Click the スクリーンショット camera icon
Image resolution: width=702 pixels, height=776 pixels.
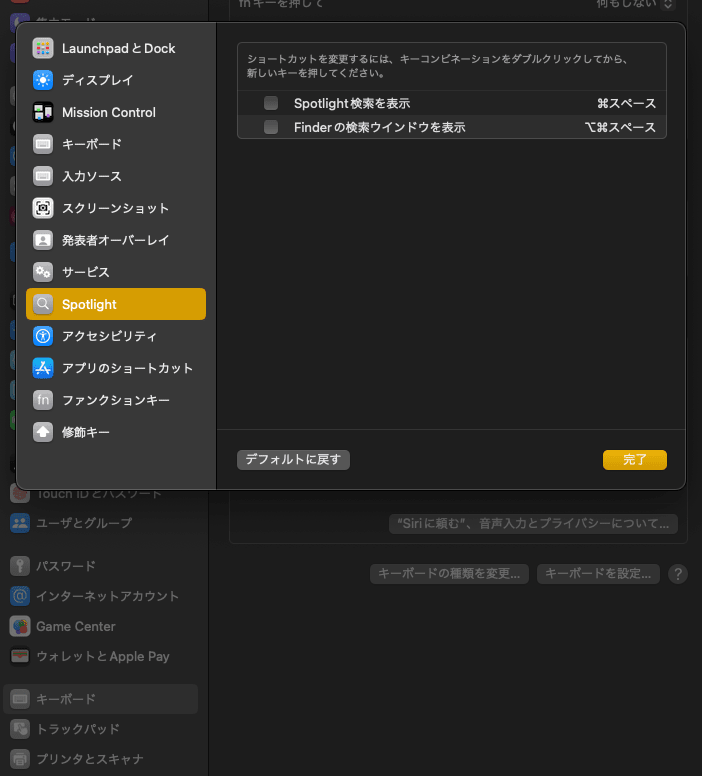click(43, 208)
